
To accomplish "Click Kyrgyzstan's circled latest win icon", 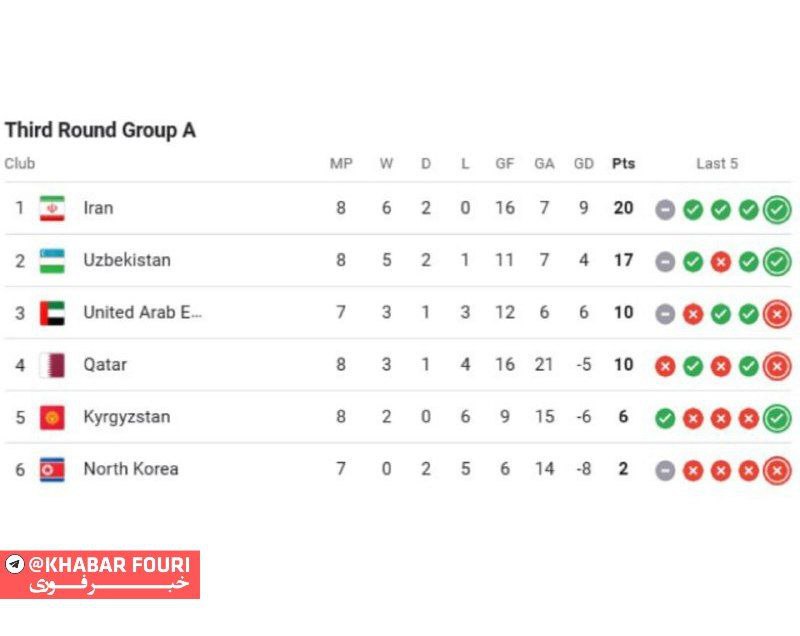I will click(776, 418).
